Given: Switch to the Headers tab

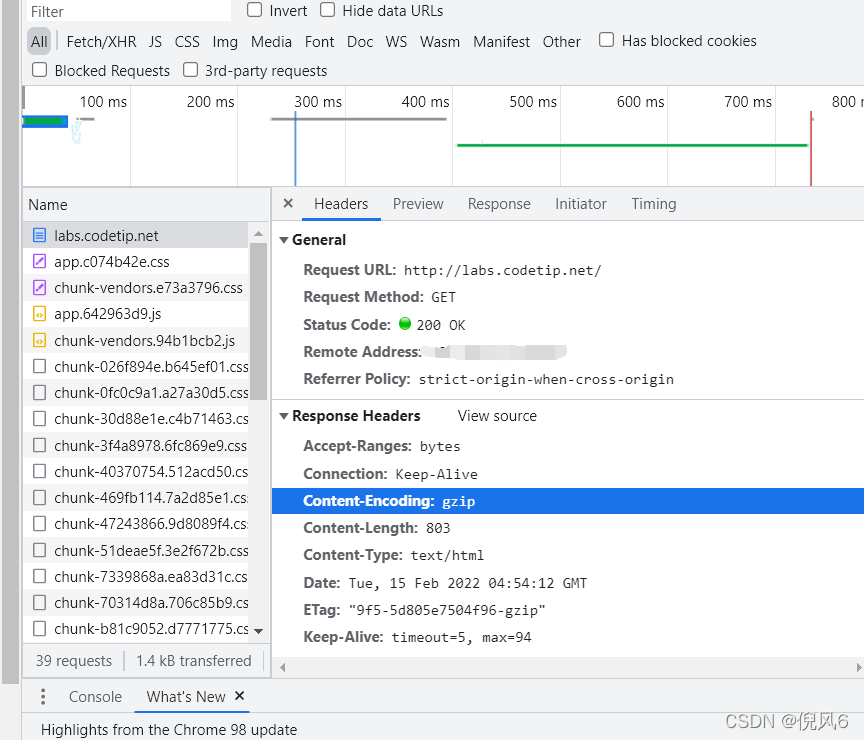Looking at the screenshot, I should (x=341, y=204).
